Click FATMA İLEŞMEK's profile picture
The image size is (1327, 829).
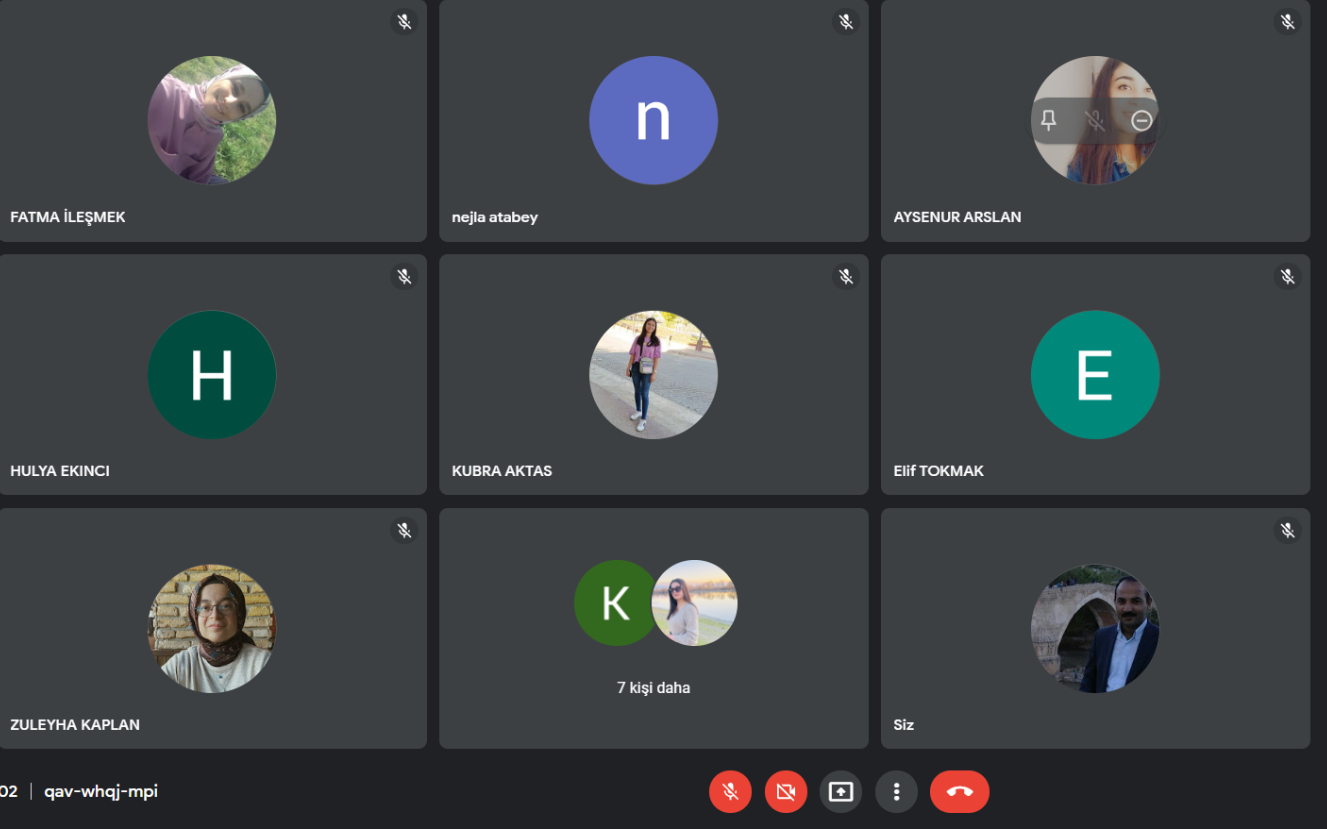(x=212, y=120)
